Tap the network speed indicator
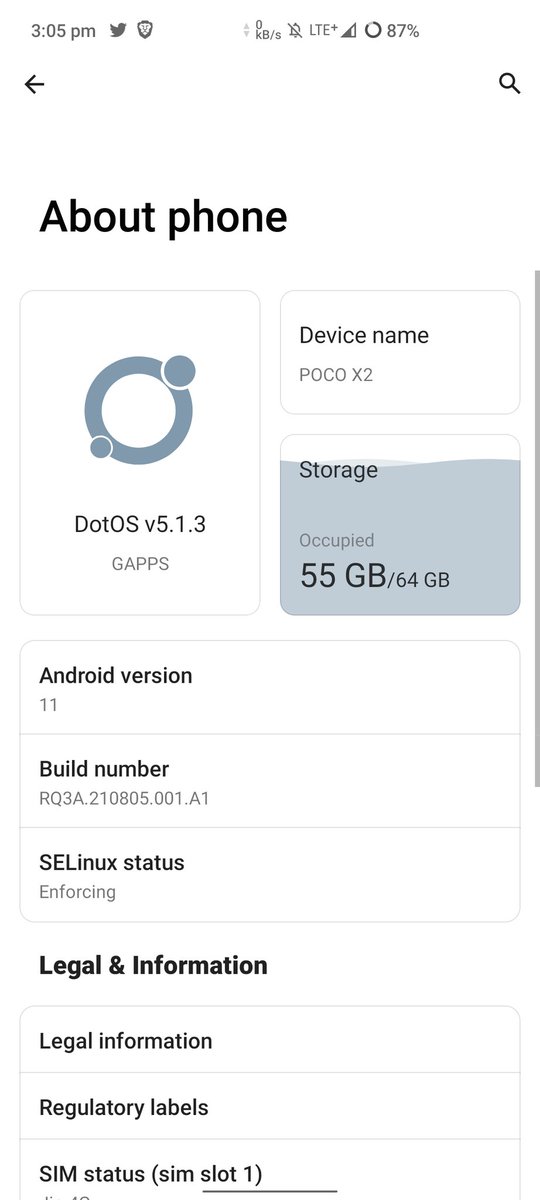 click(x=262, y=31)
